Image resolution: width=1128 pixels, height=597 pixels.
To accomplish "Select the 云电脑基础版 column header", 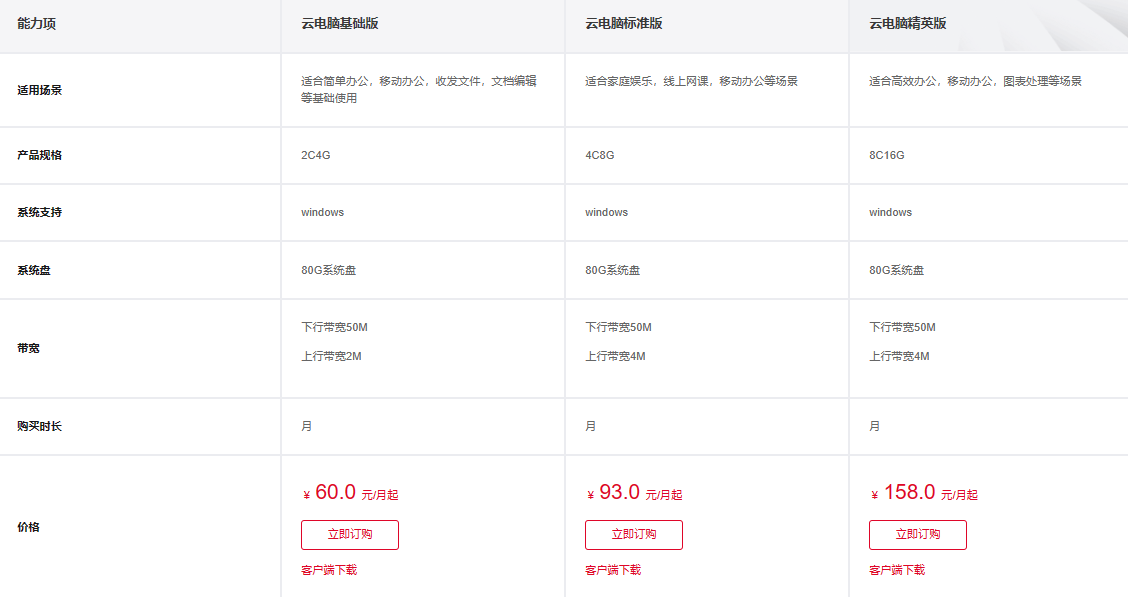I will click(x=340, y=24).
